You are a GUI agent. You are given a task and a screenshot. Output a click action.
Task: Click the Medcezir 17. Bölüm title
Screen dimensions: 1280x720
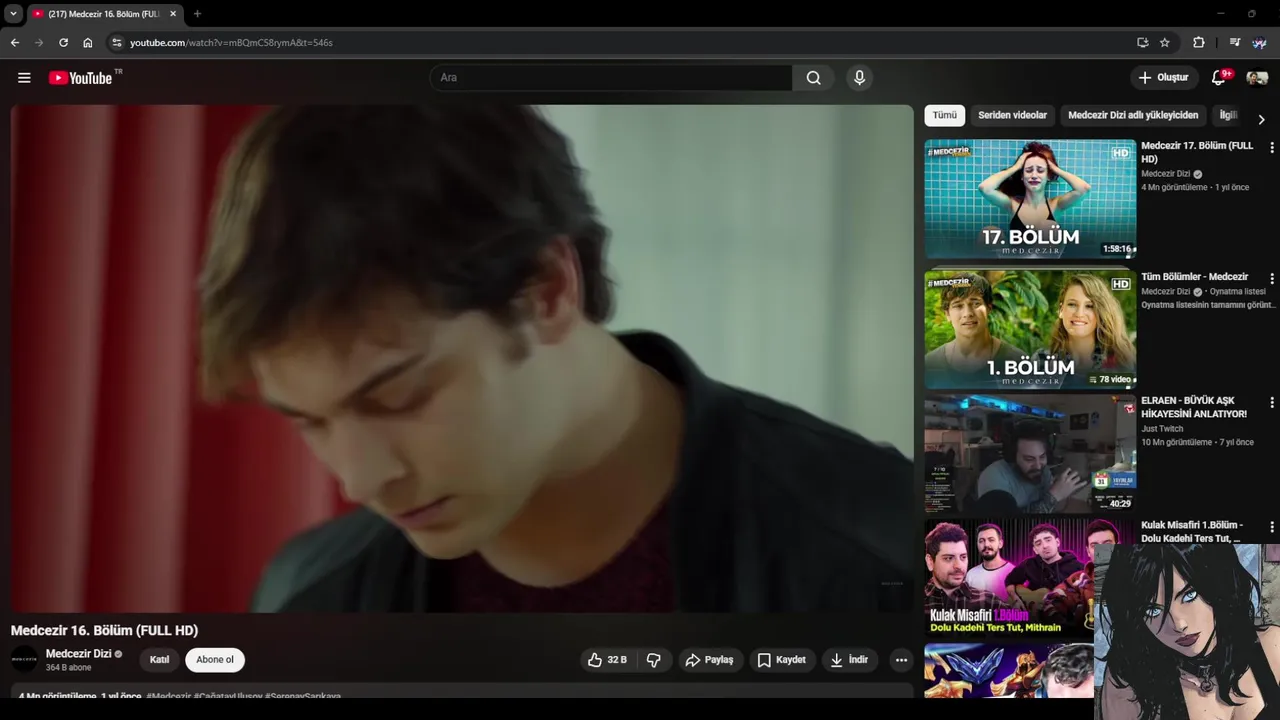click(x=1197, y=152)
